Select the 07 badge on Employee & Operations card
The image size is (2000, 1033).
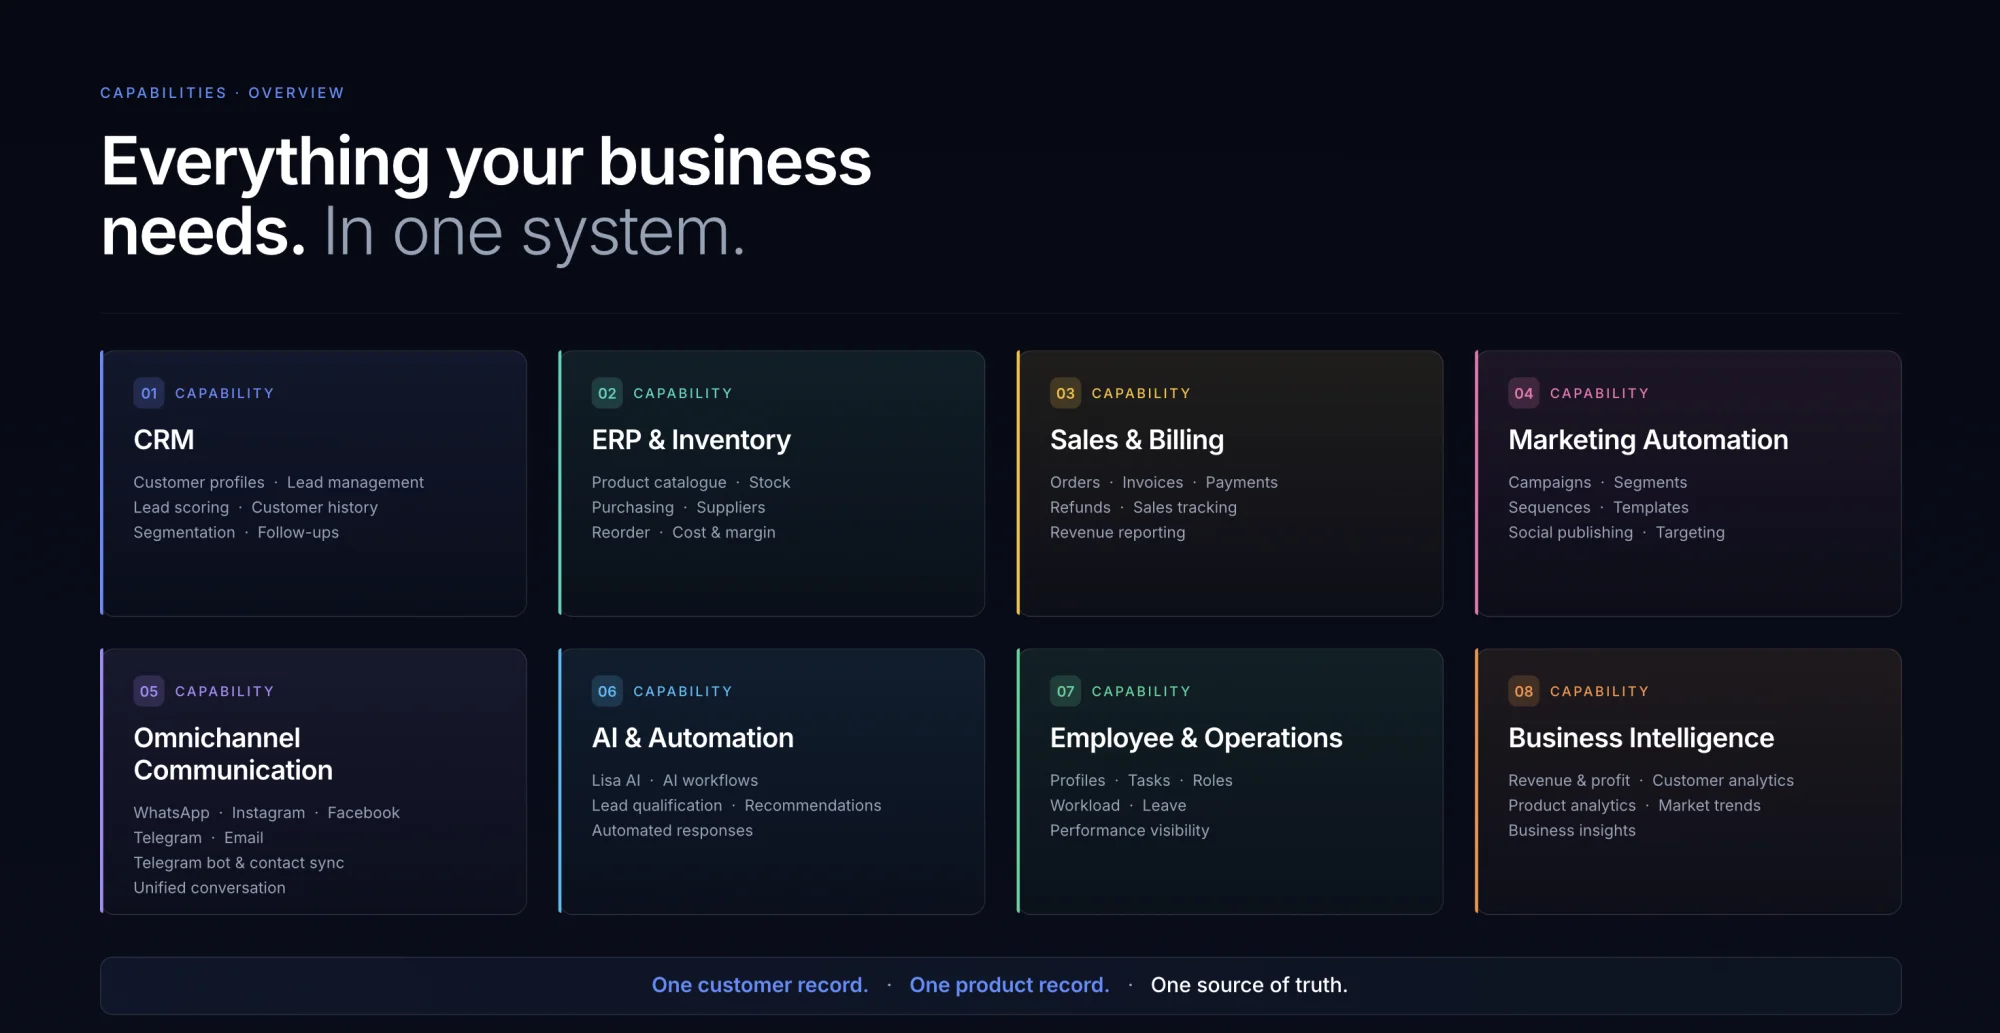pos(1065,691)
